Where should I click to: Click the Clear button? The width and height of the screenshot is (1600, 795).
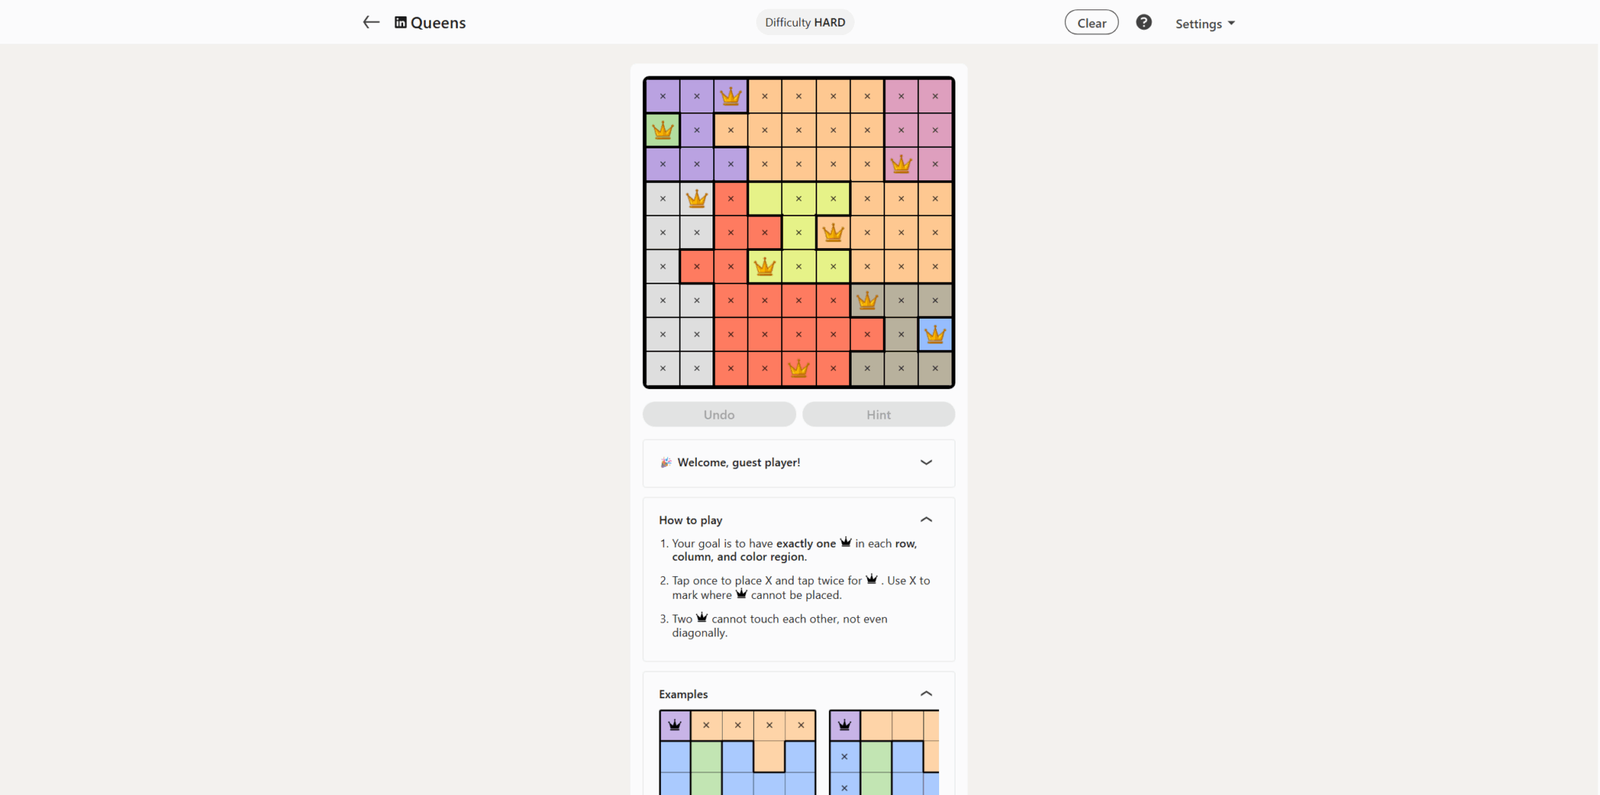point(1091,23)
